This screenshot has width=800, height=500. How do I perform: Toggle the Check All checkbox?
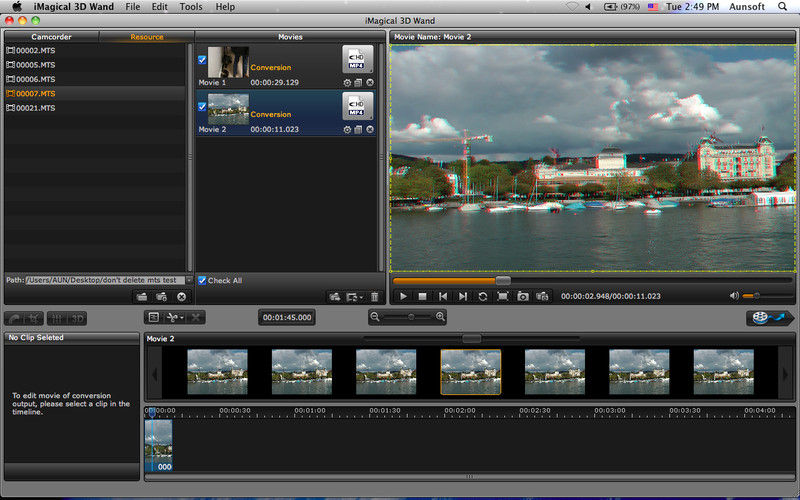click(202, 281)
